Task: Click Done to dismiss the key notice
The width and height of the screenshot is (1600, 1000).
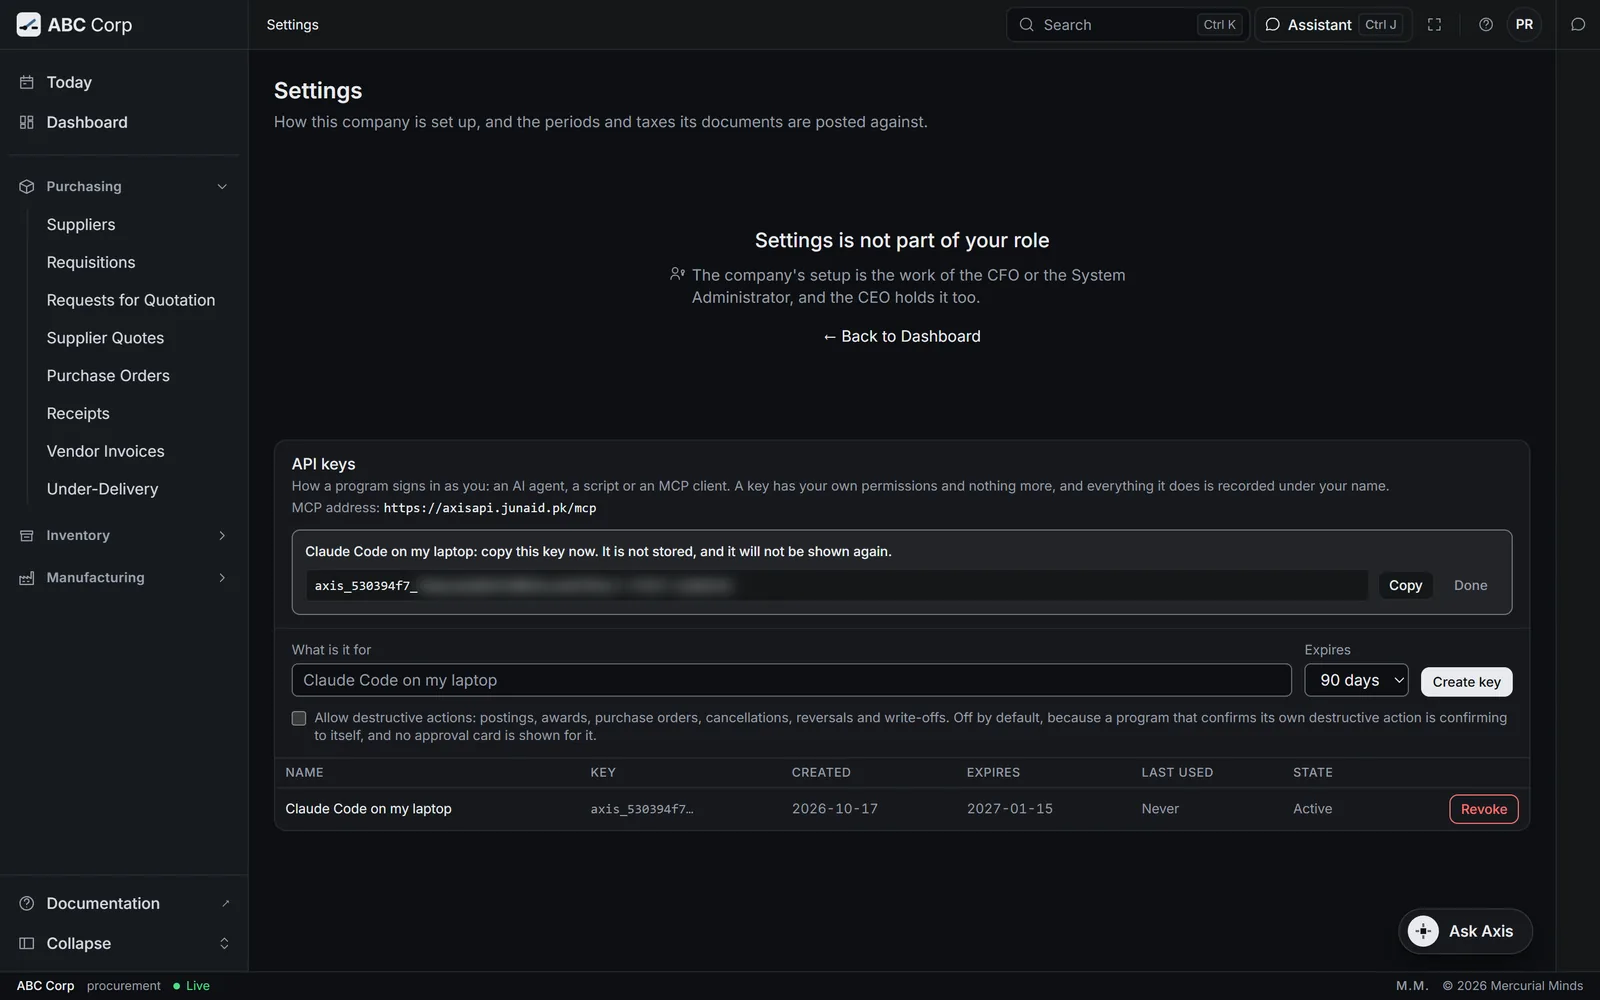Action: point(1470,586)
